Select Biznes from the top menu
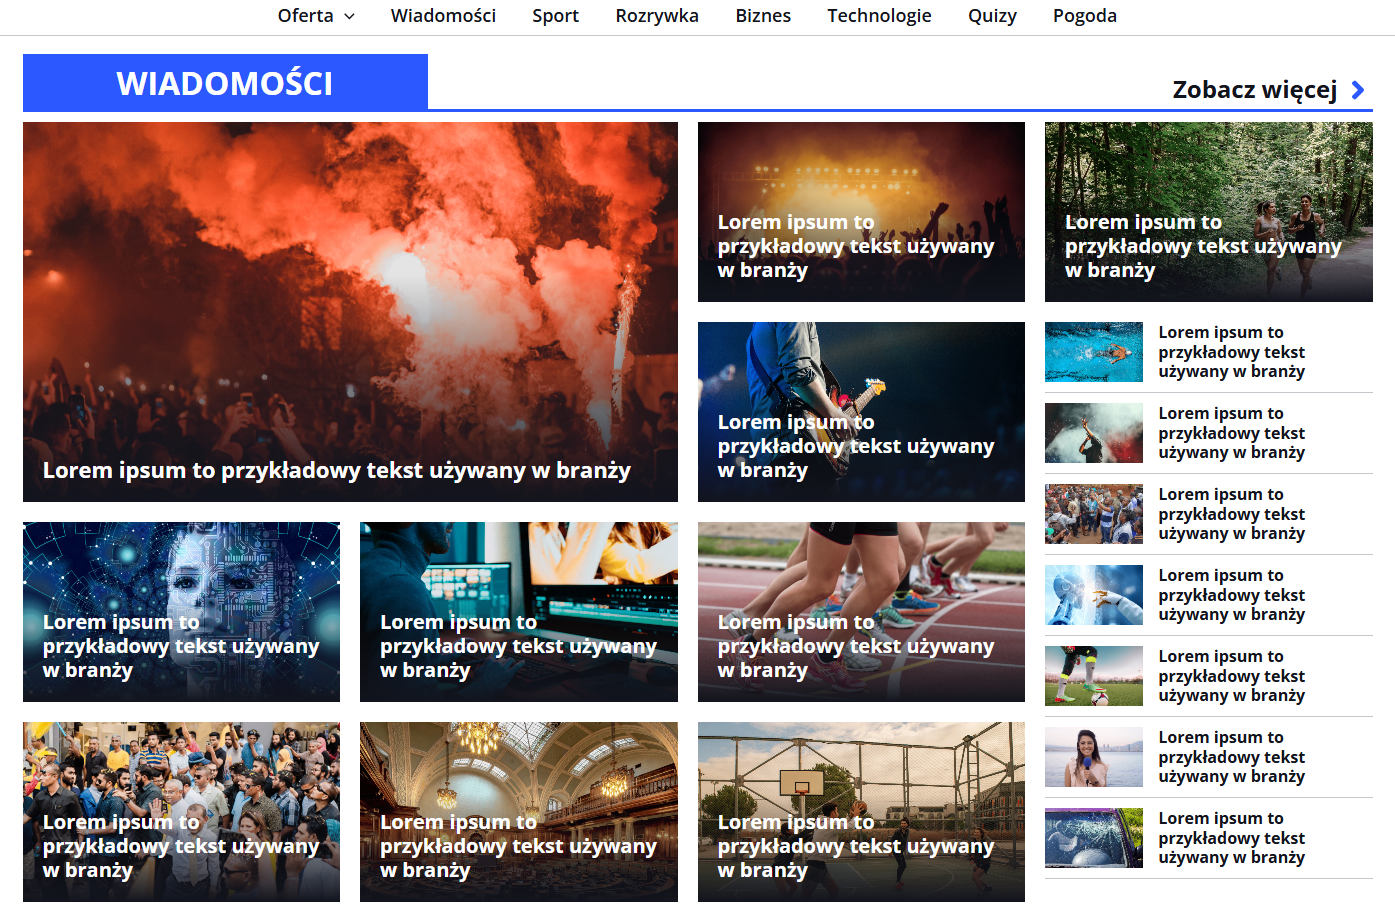Image resolution: width=1395 pixels, height=912 pixels. (763, 16)
